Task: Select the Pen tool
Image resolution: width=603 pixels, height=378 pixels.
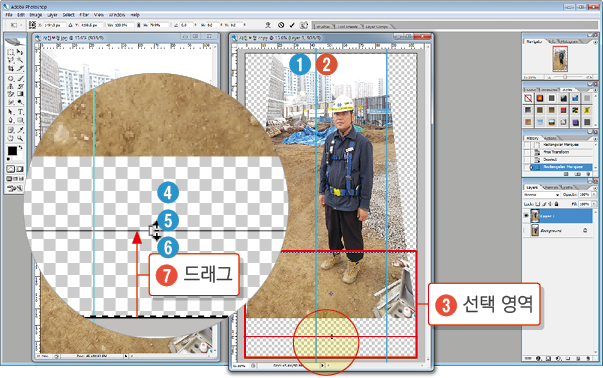Action: (x=10, y=120)
